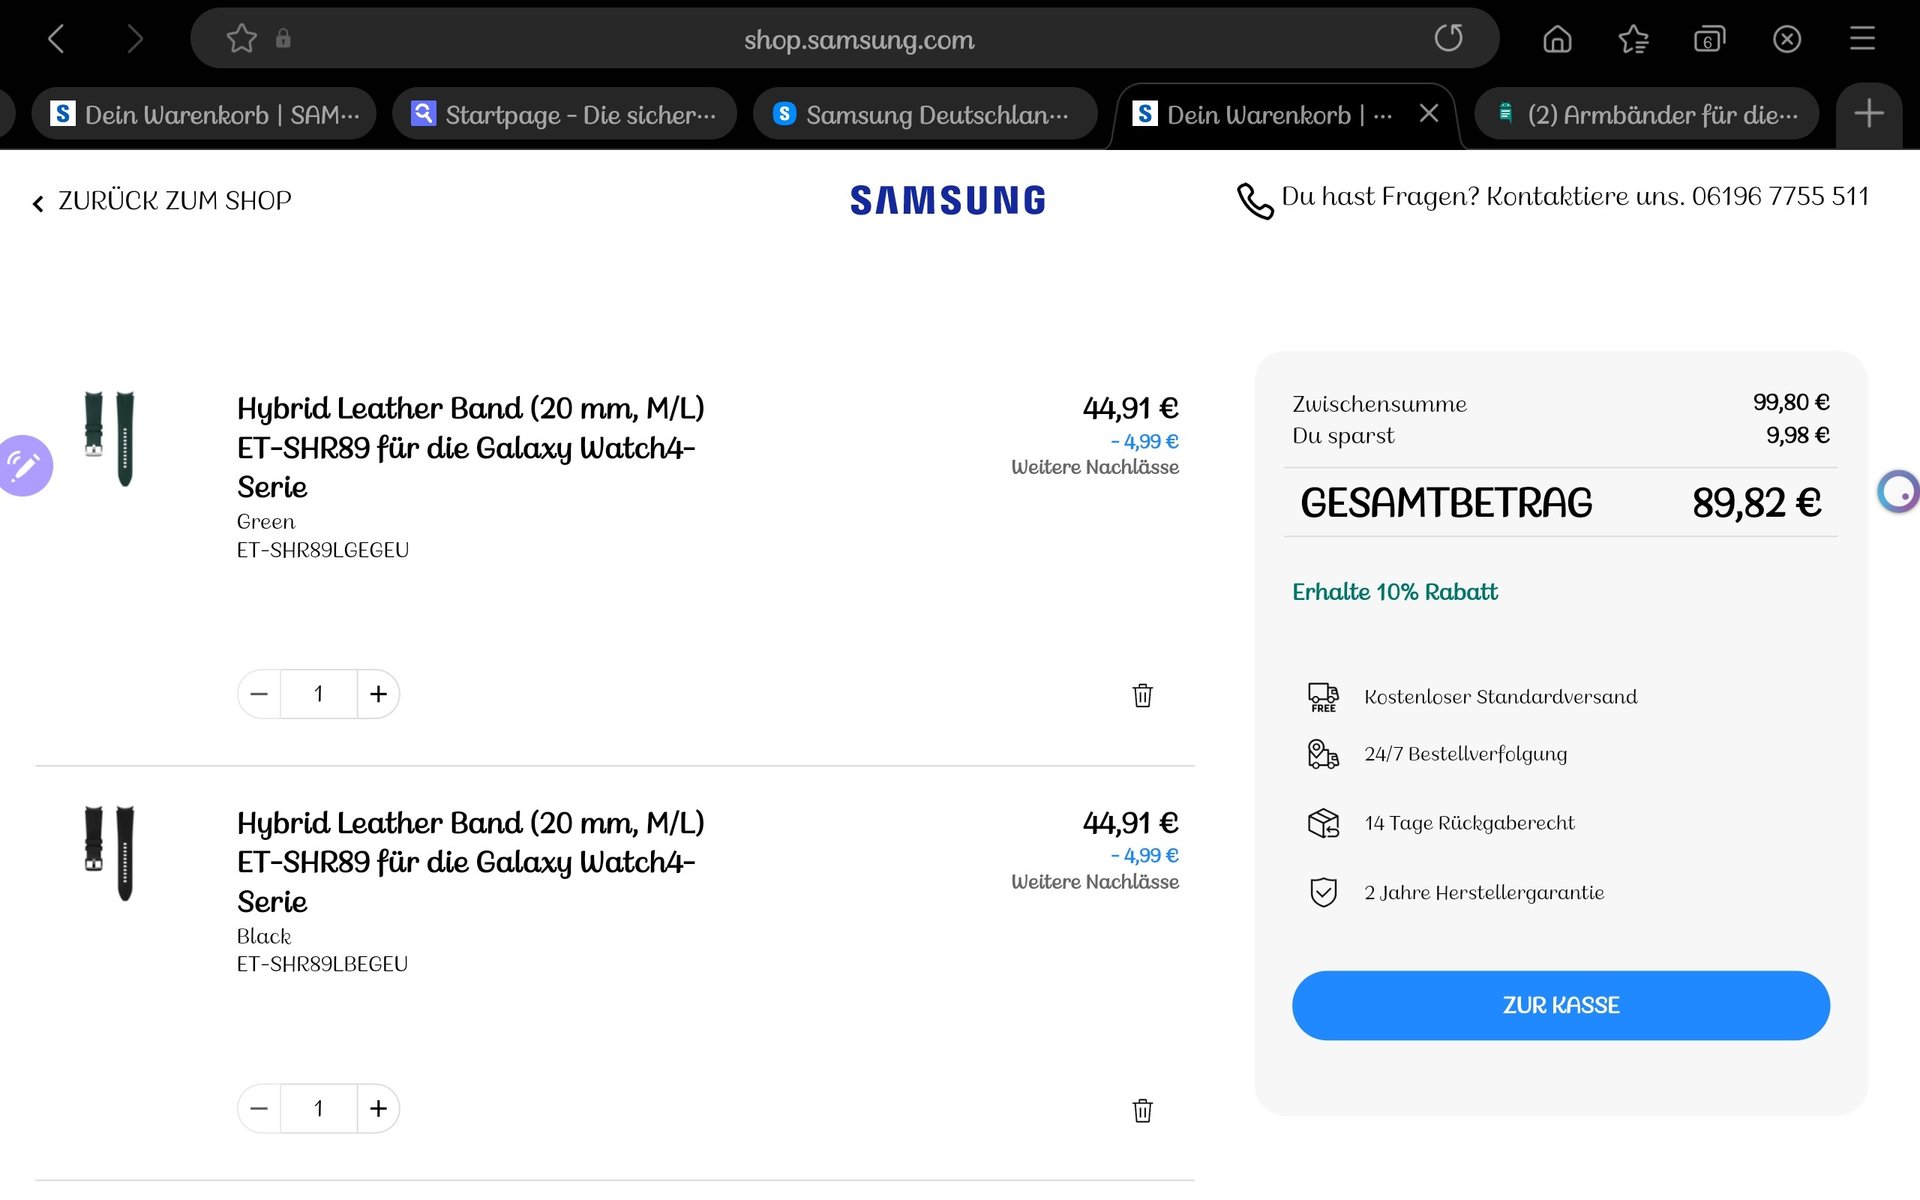This screenshot has width=1920, height=1200.
Task: Open the tab overview icon showing 6
Action: (1709, 39)
